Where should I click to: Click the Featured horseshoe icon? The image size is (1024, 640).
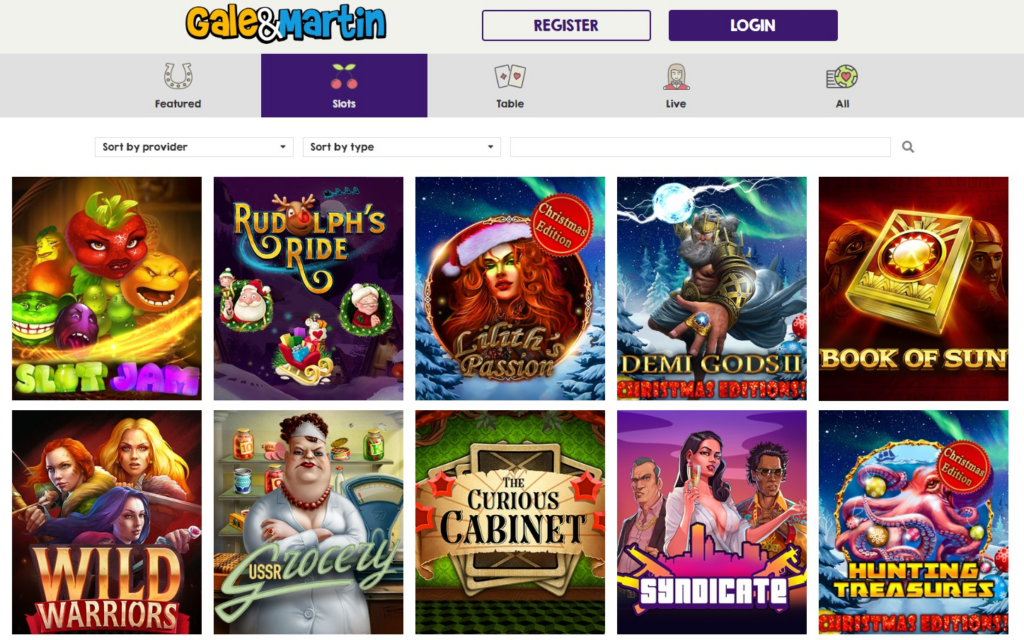click(x=178, y=76)
